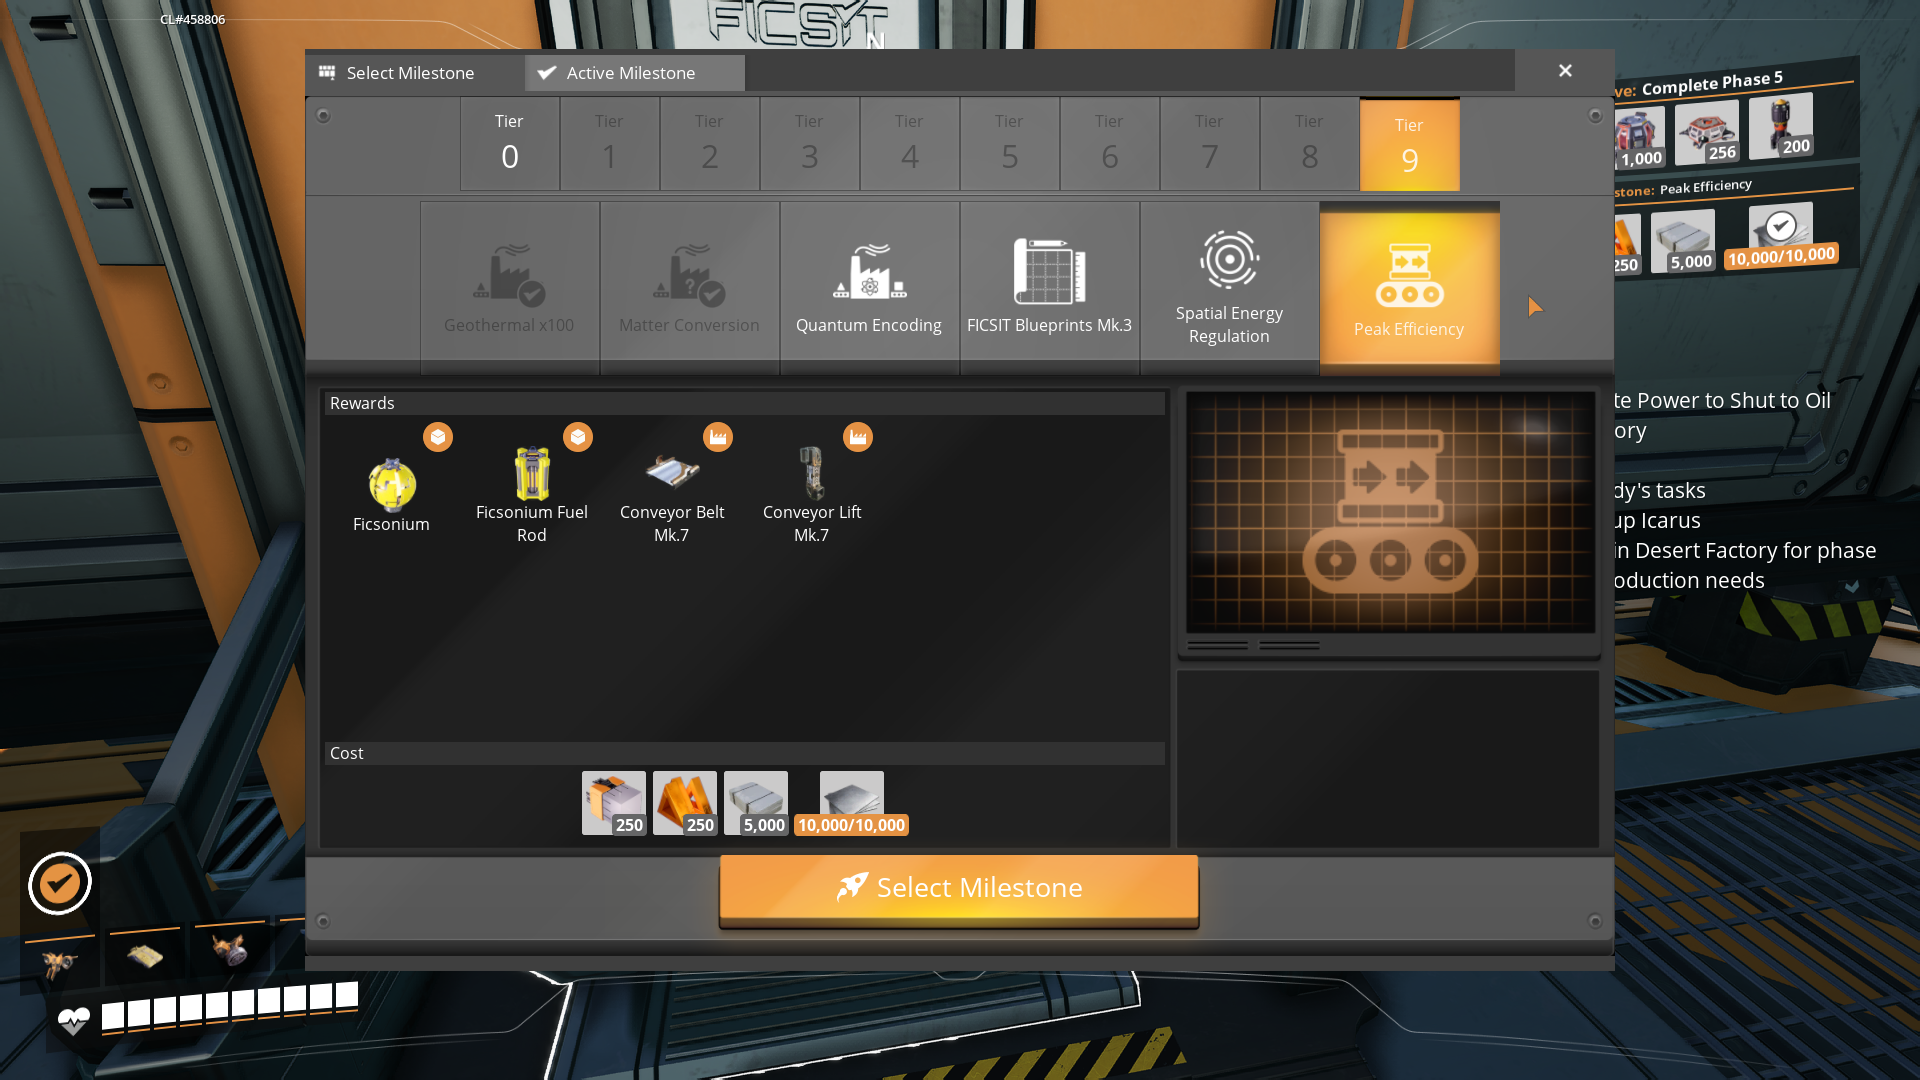This screenshot has width=1920, height=1080.
Task: Click the 5,000 cost item icon
Action: 756,802
